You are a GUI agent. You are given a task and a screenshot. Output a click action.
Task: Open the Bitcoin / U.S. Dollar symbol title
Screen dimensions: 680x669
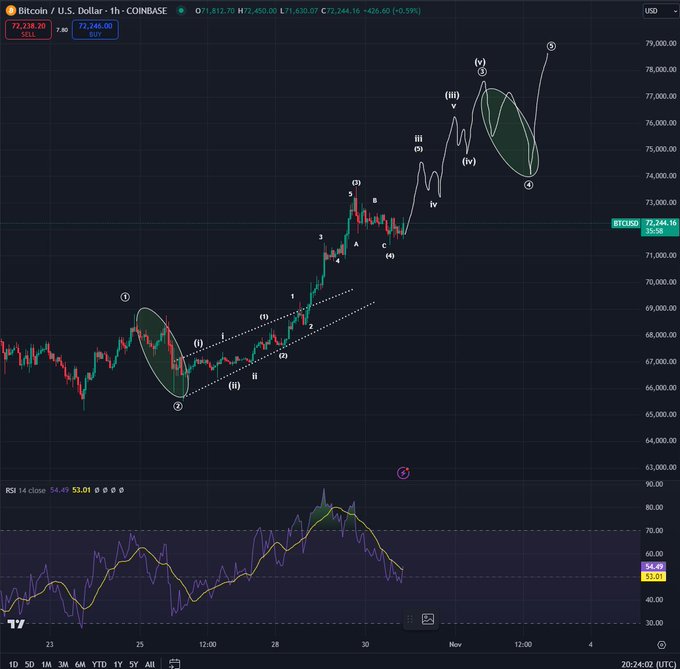tap(92, 11)
